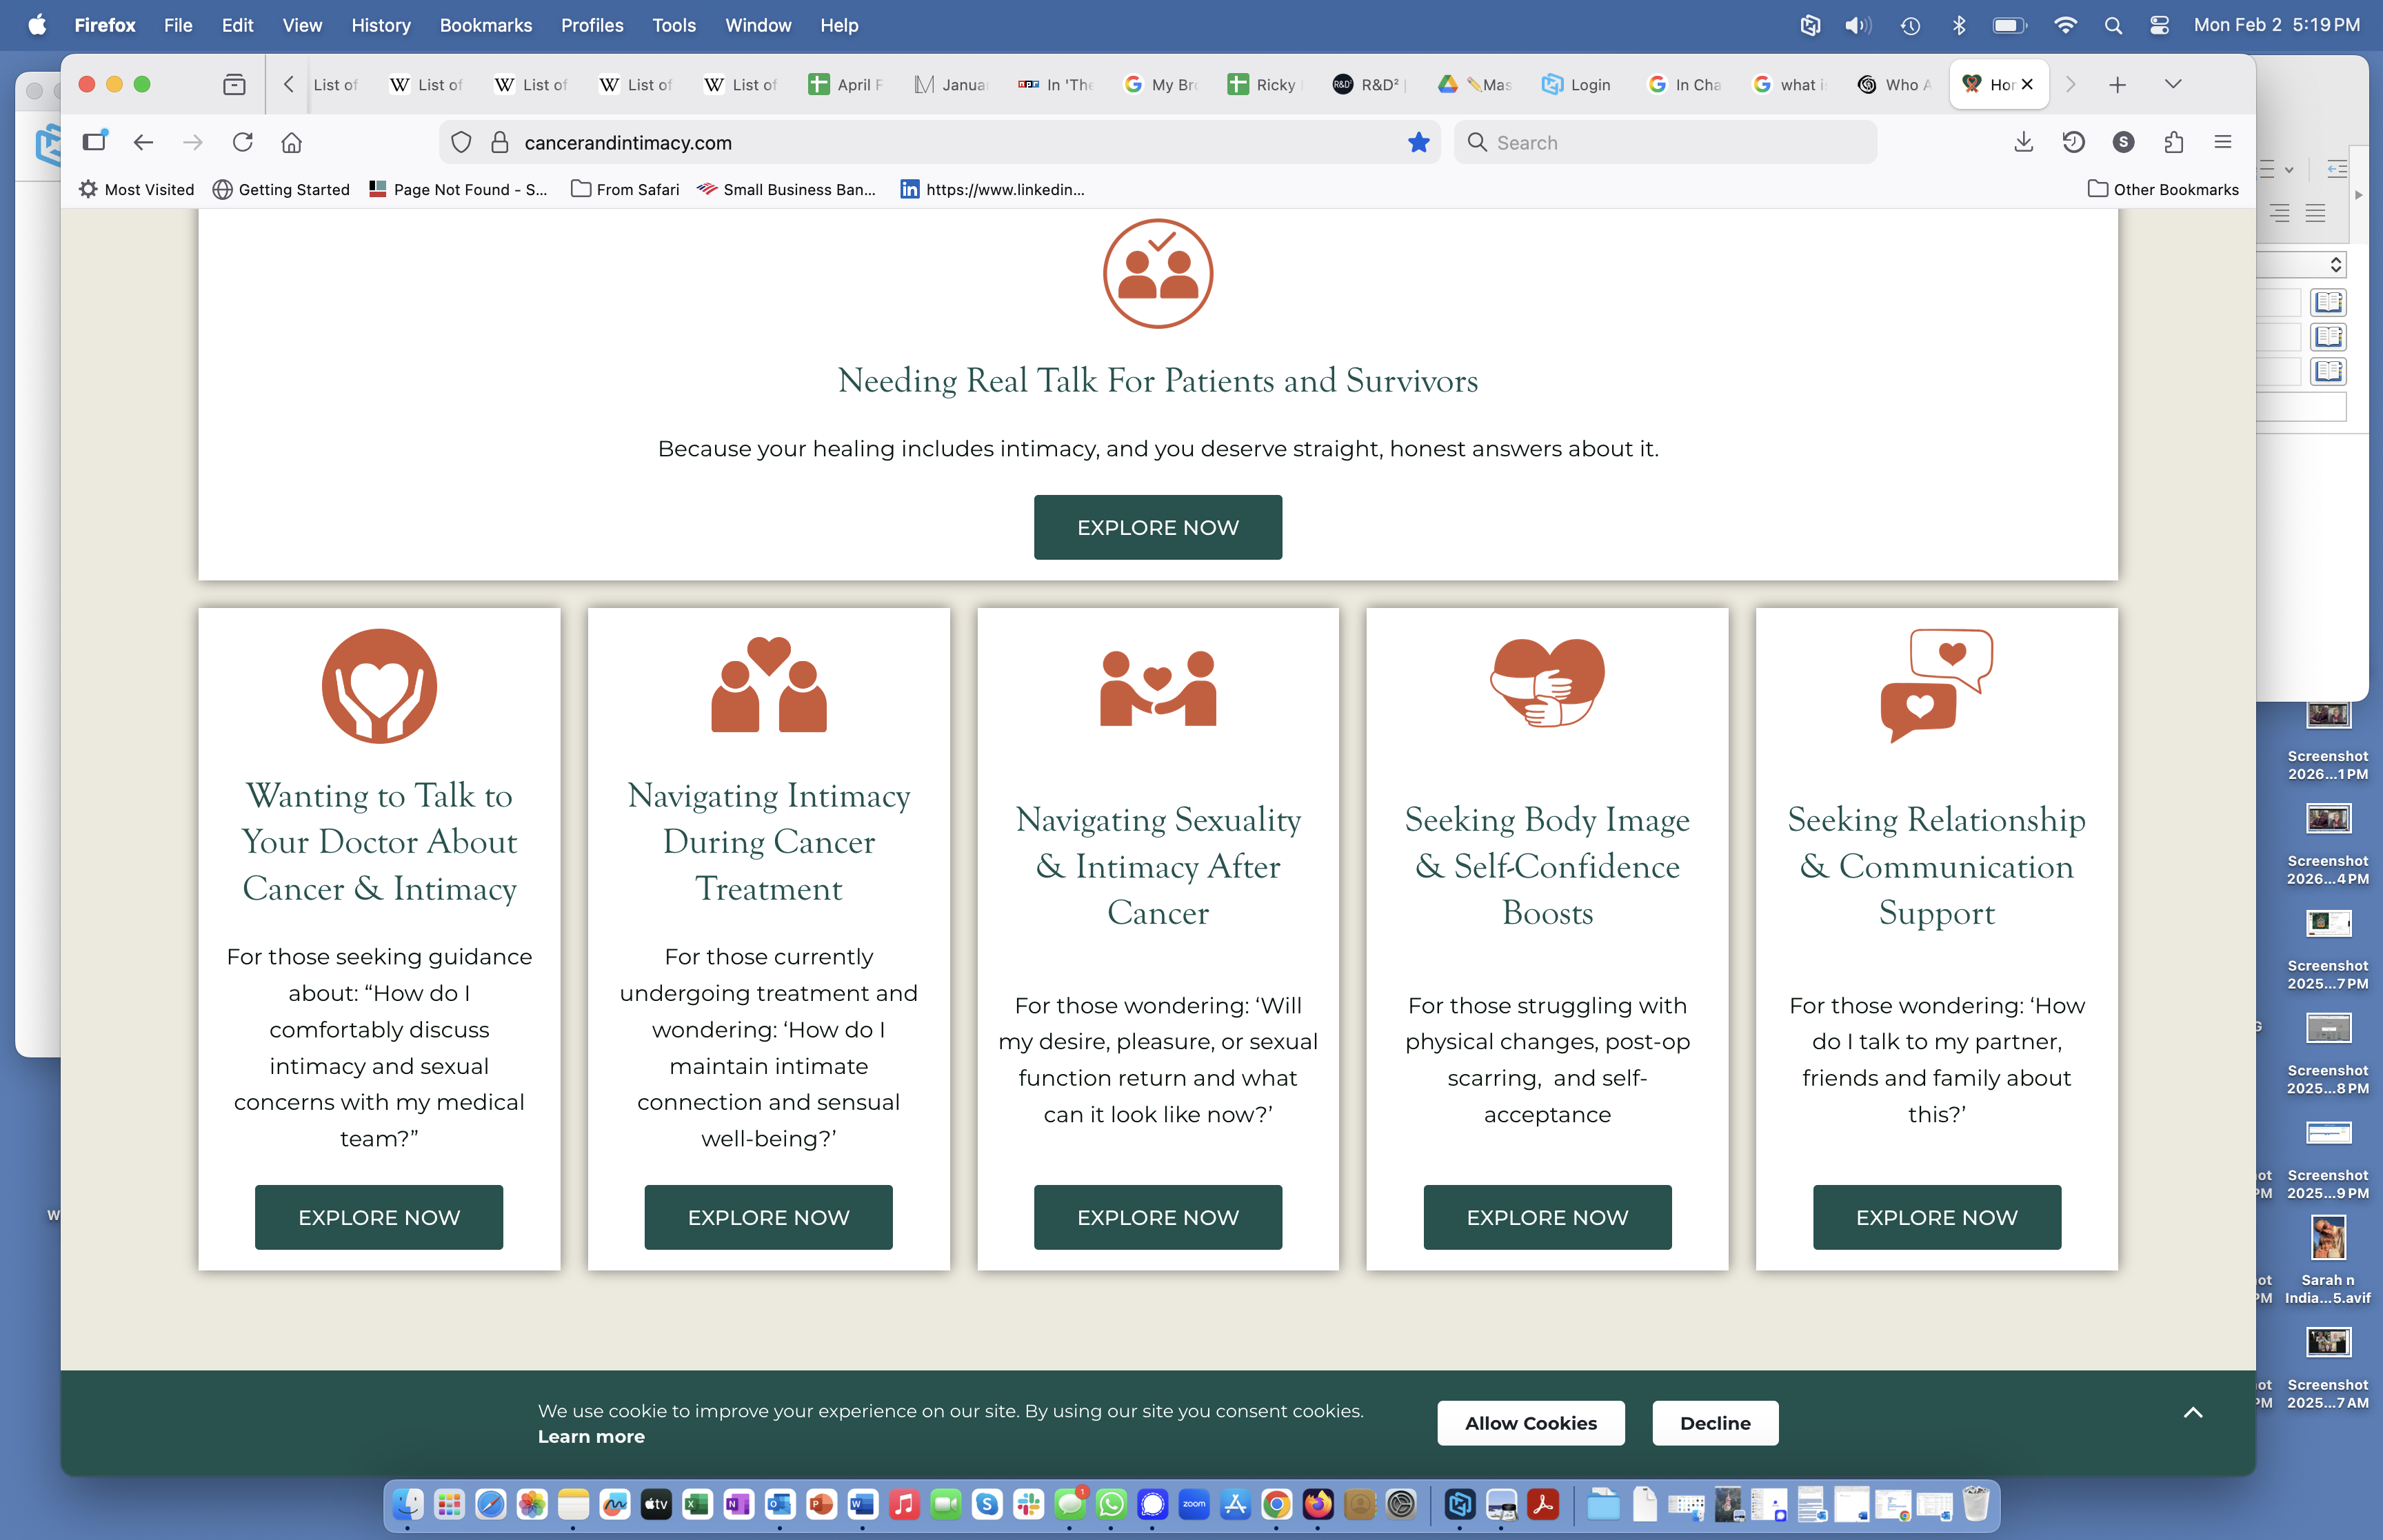Open macOS Control Center toggle icon
This screenshot has width=2383, height=1540.
[2159, 25]
